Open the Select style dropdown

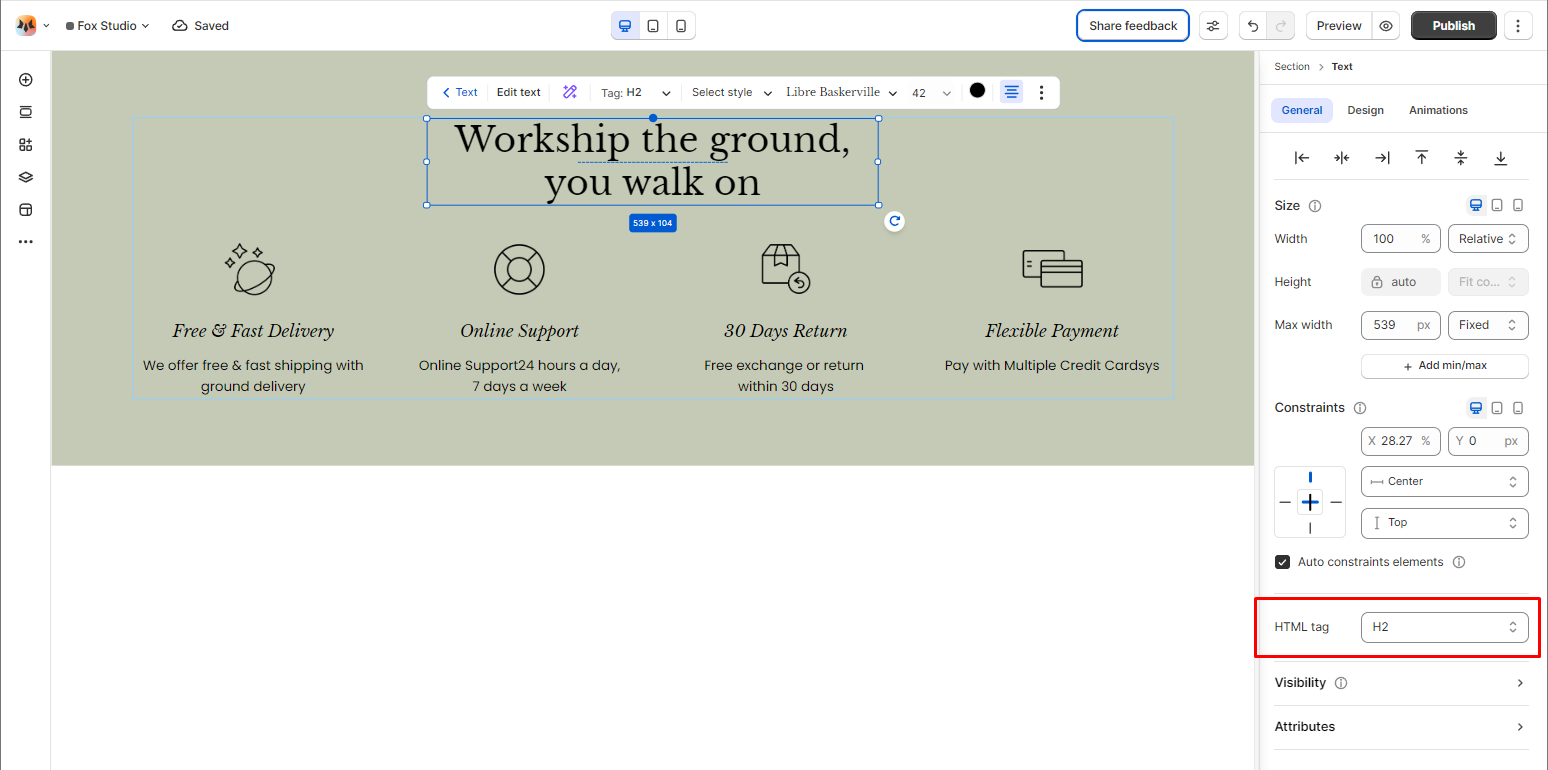pos(732,92)
